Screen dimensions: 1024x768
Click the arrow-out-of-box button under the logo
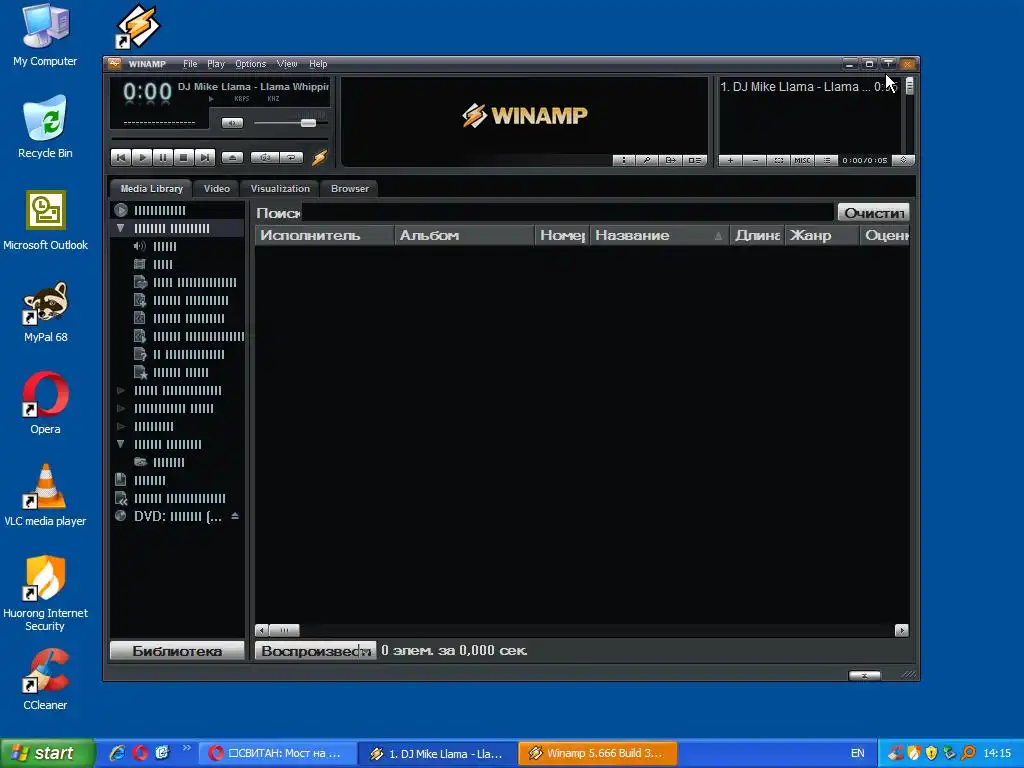(x=671, y=160)
